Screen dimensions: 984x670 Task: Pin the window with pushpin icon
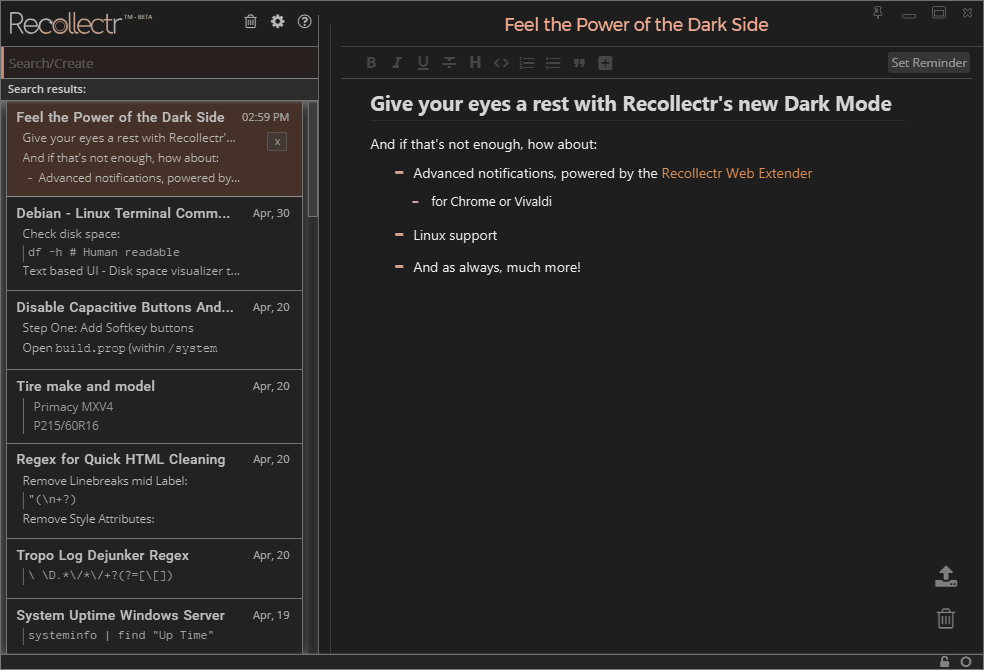tap(878, 13)
